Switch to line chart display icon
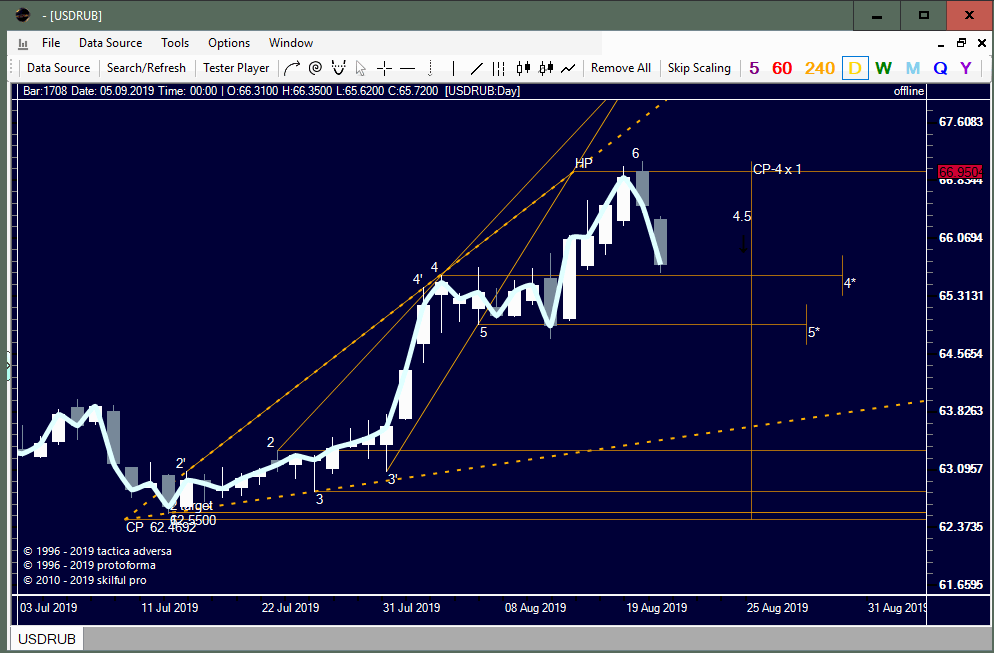The image size is (994, 653). coord(568,68)
